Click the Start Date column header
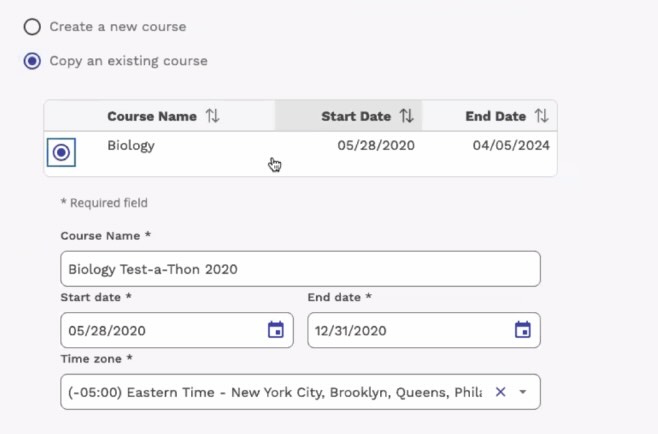 point(356,116)
